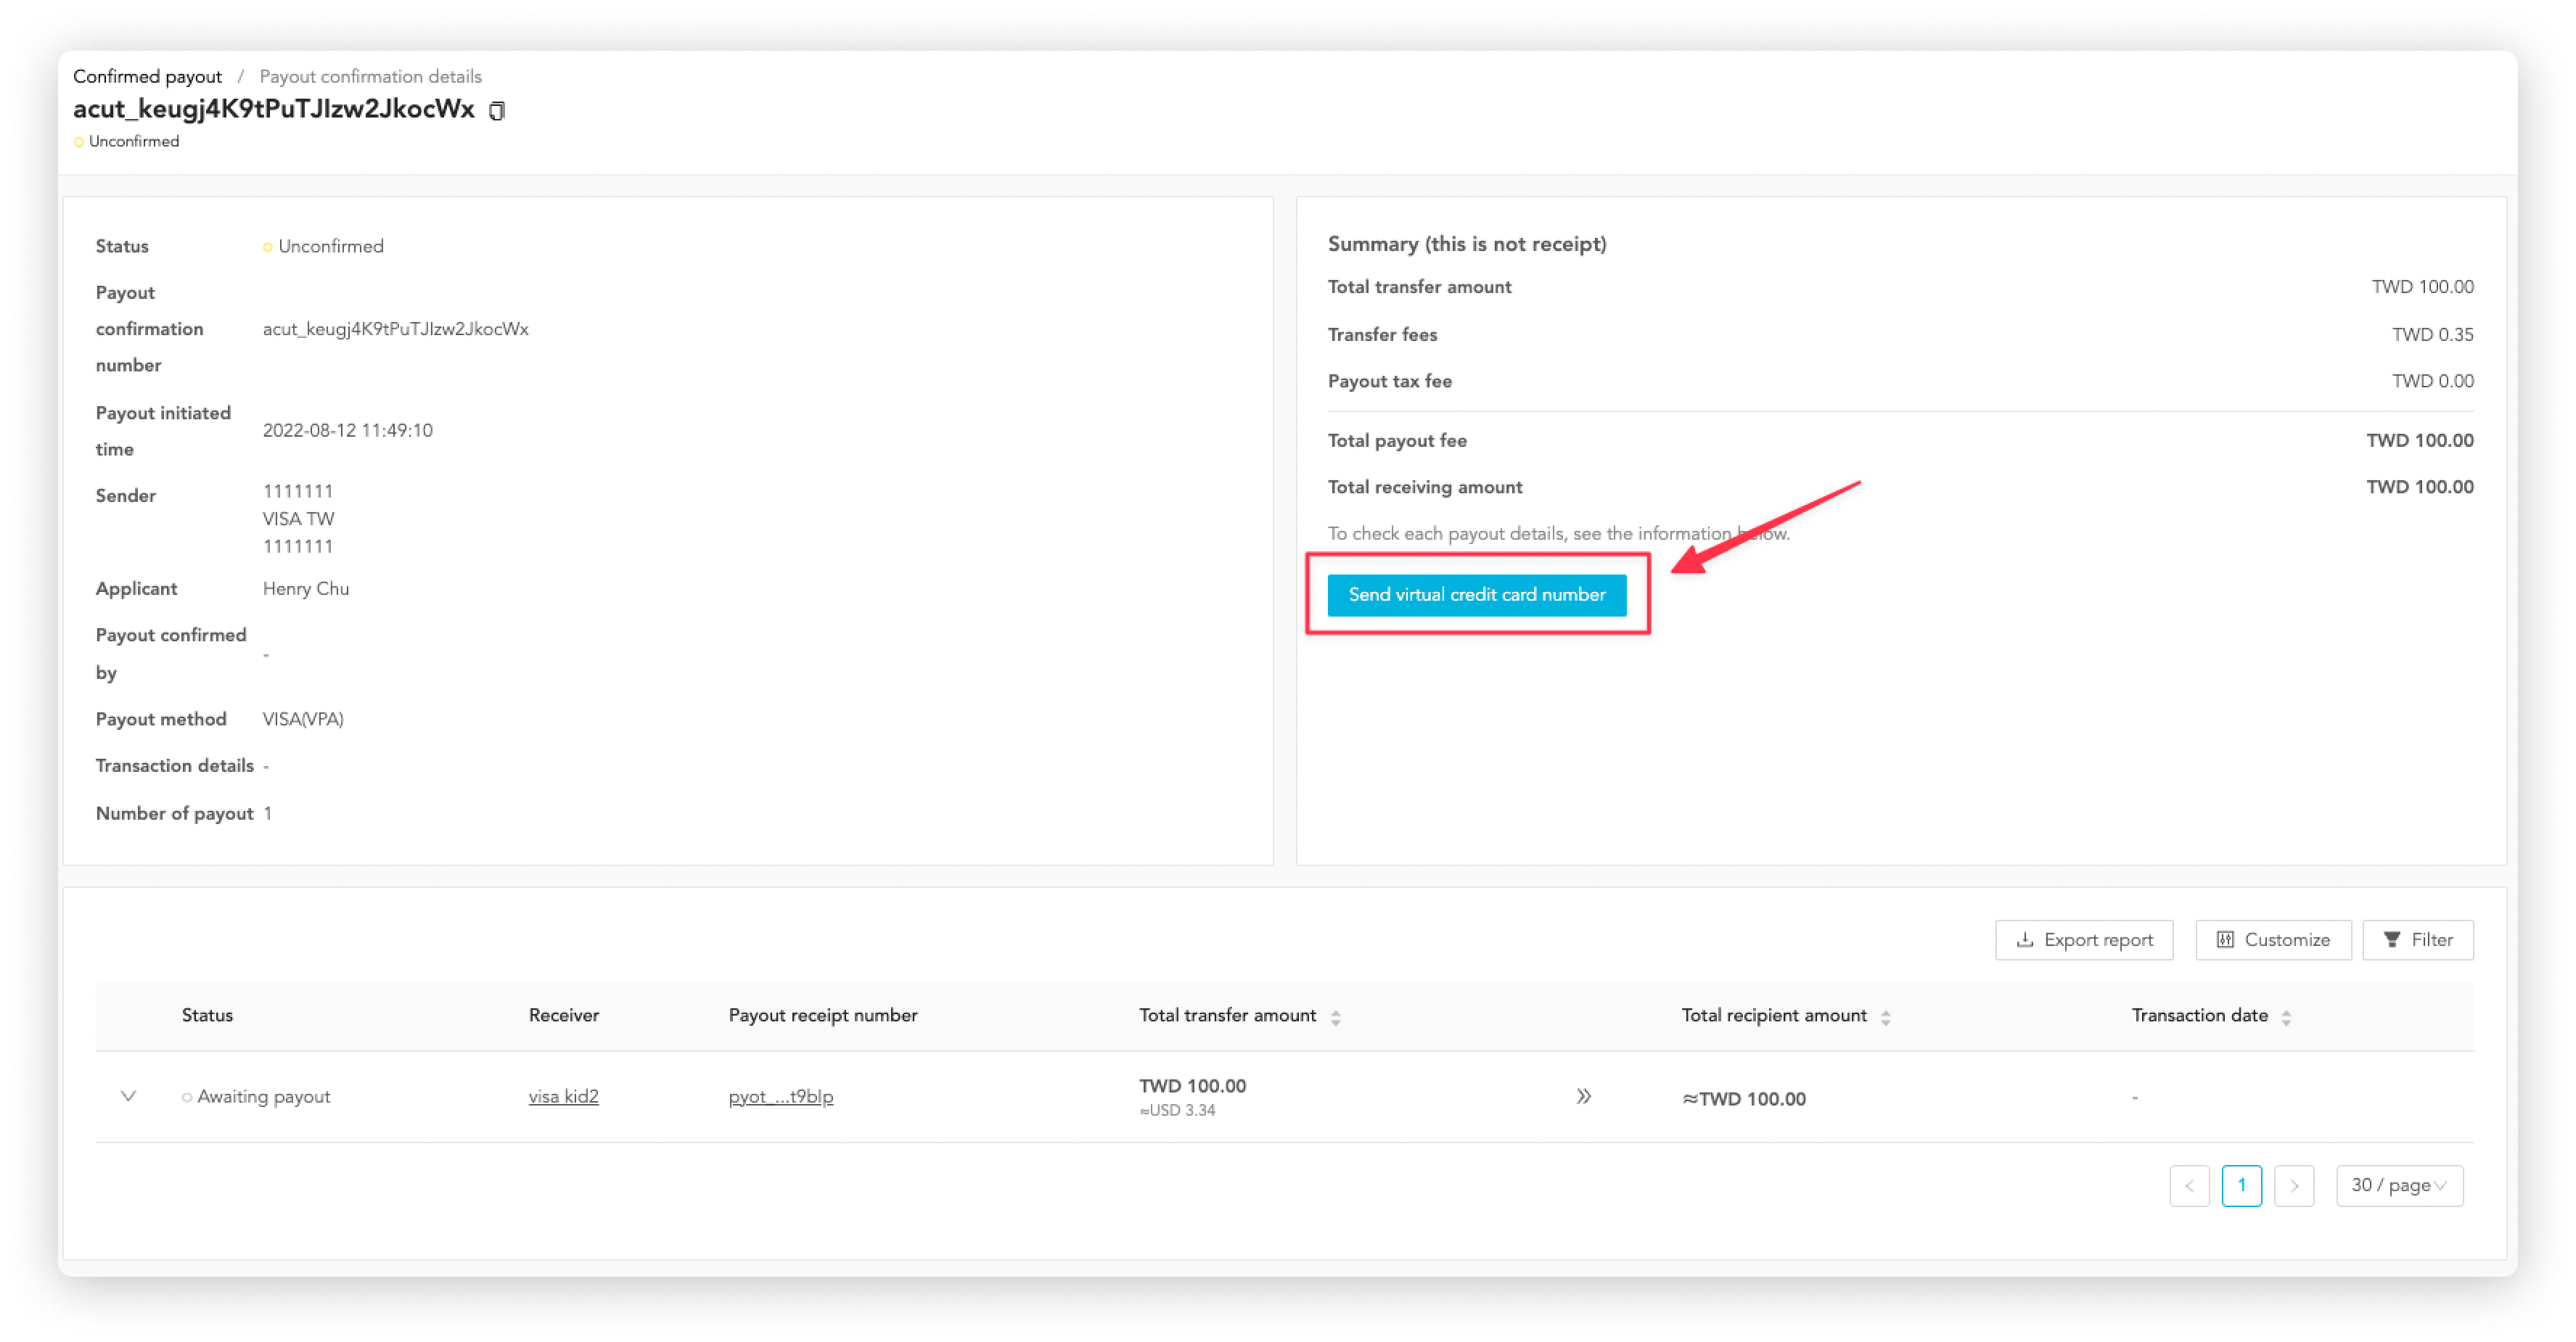Click Send virtual credit card number button
The image size is (2576, 1342).
(1475, 594)
